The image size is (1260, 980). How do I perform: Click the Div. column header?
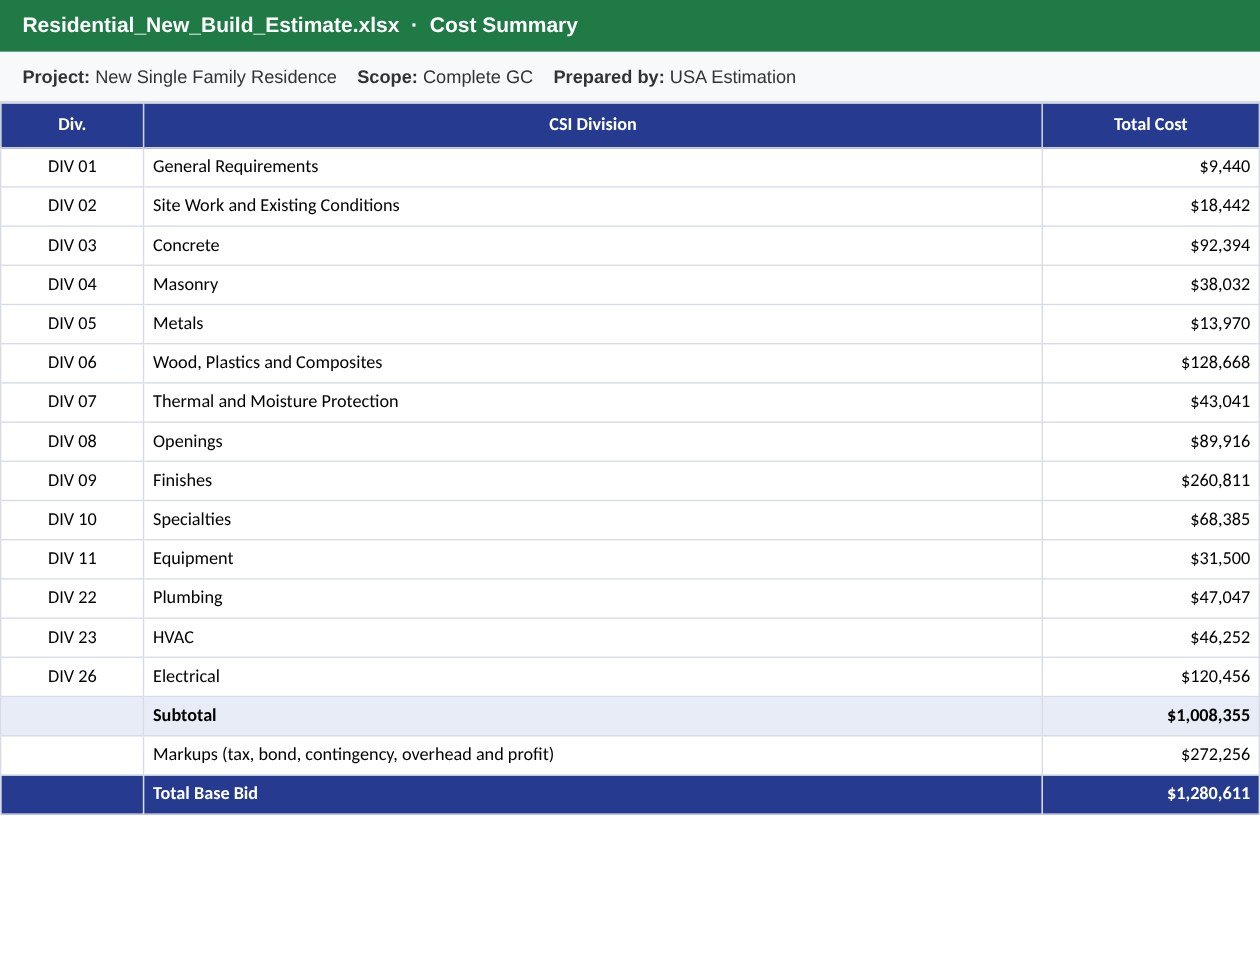point(72,125)
